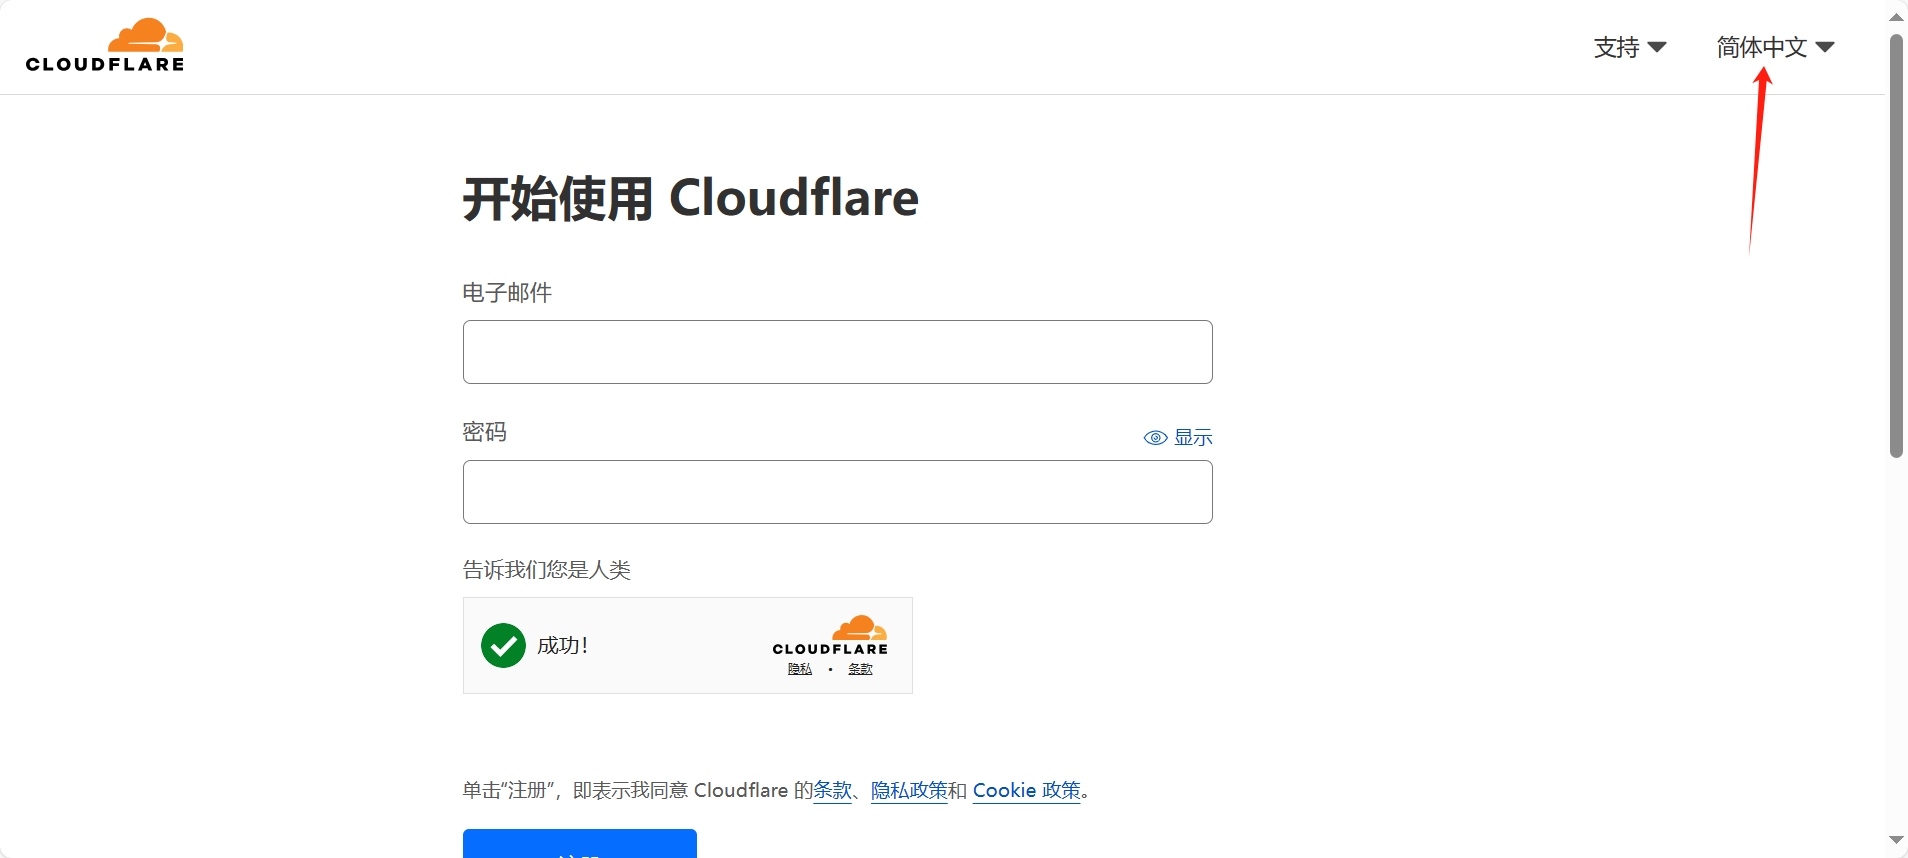This screenshot has width=1908, height=858.
Task: Open the 隐私政策 link
Action: tap(909, 790)
